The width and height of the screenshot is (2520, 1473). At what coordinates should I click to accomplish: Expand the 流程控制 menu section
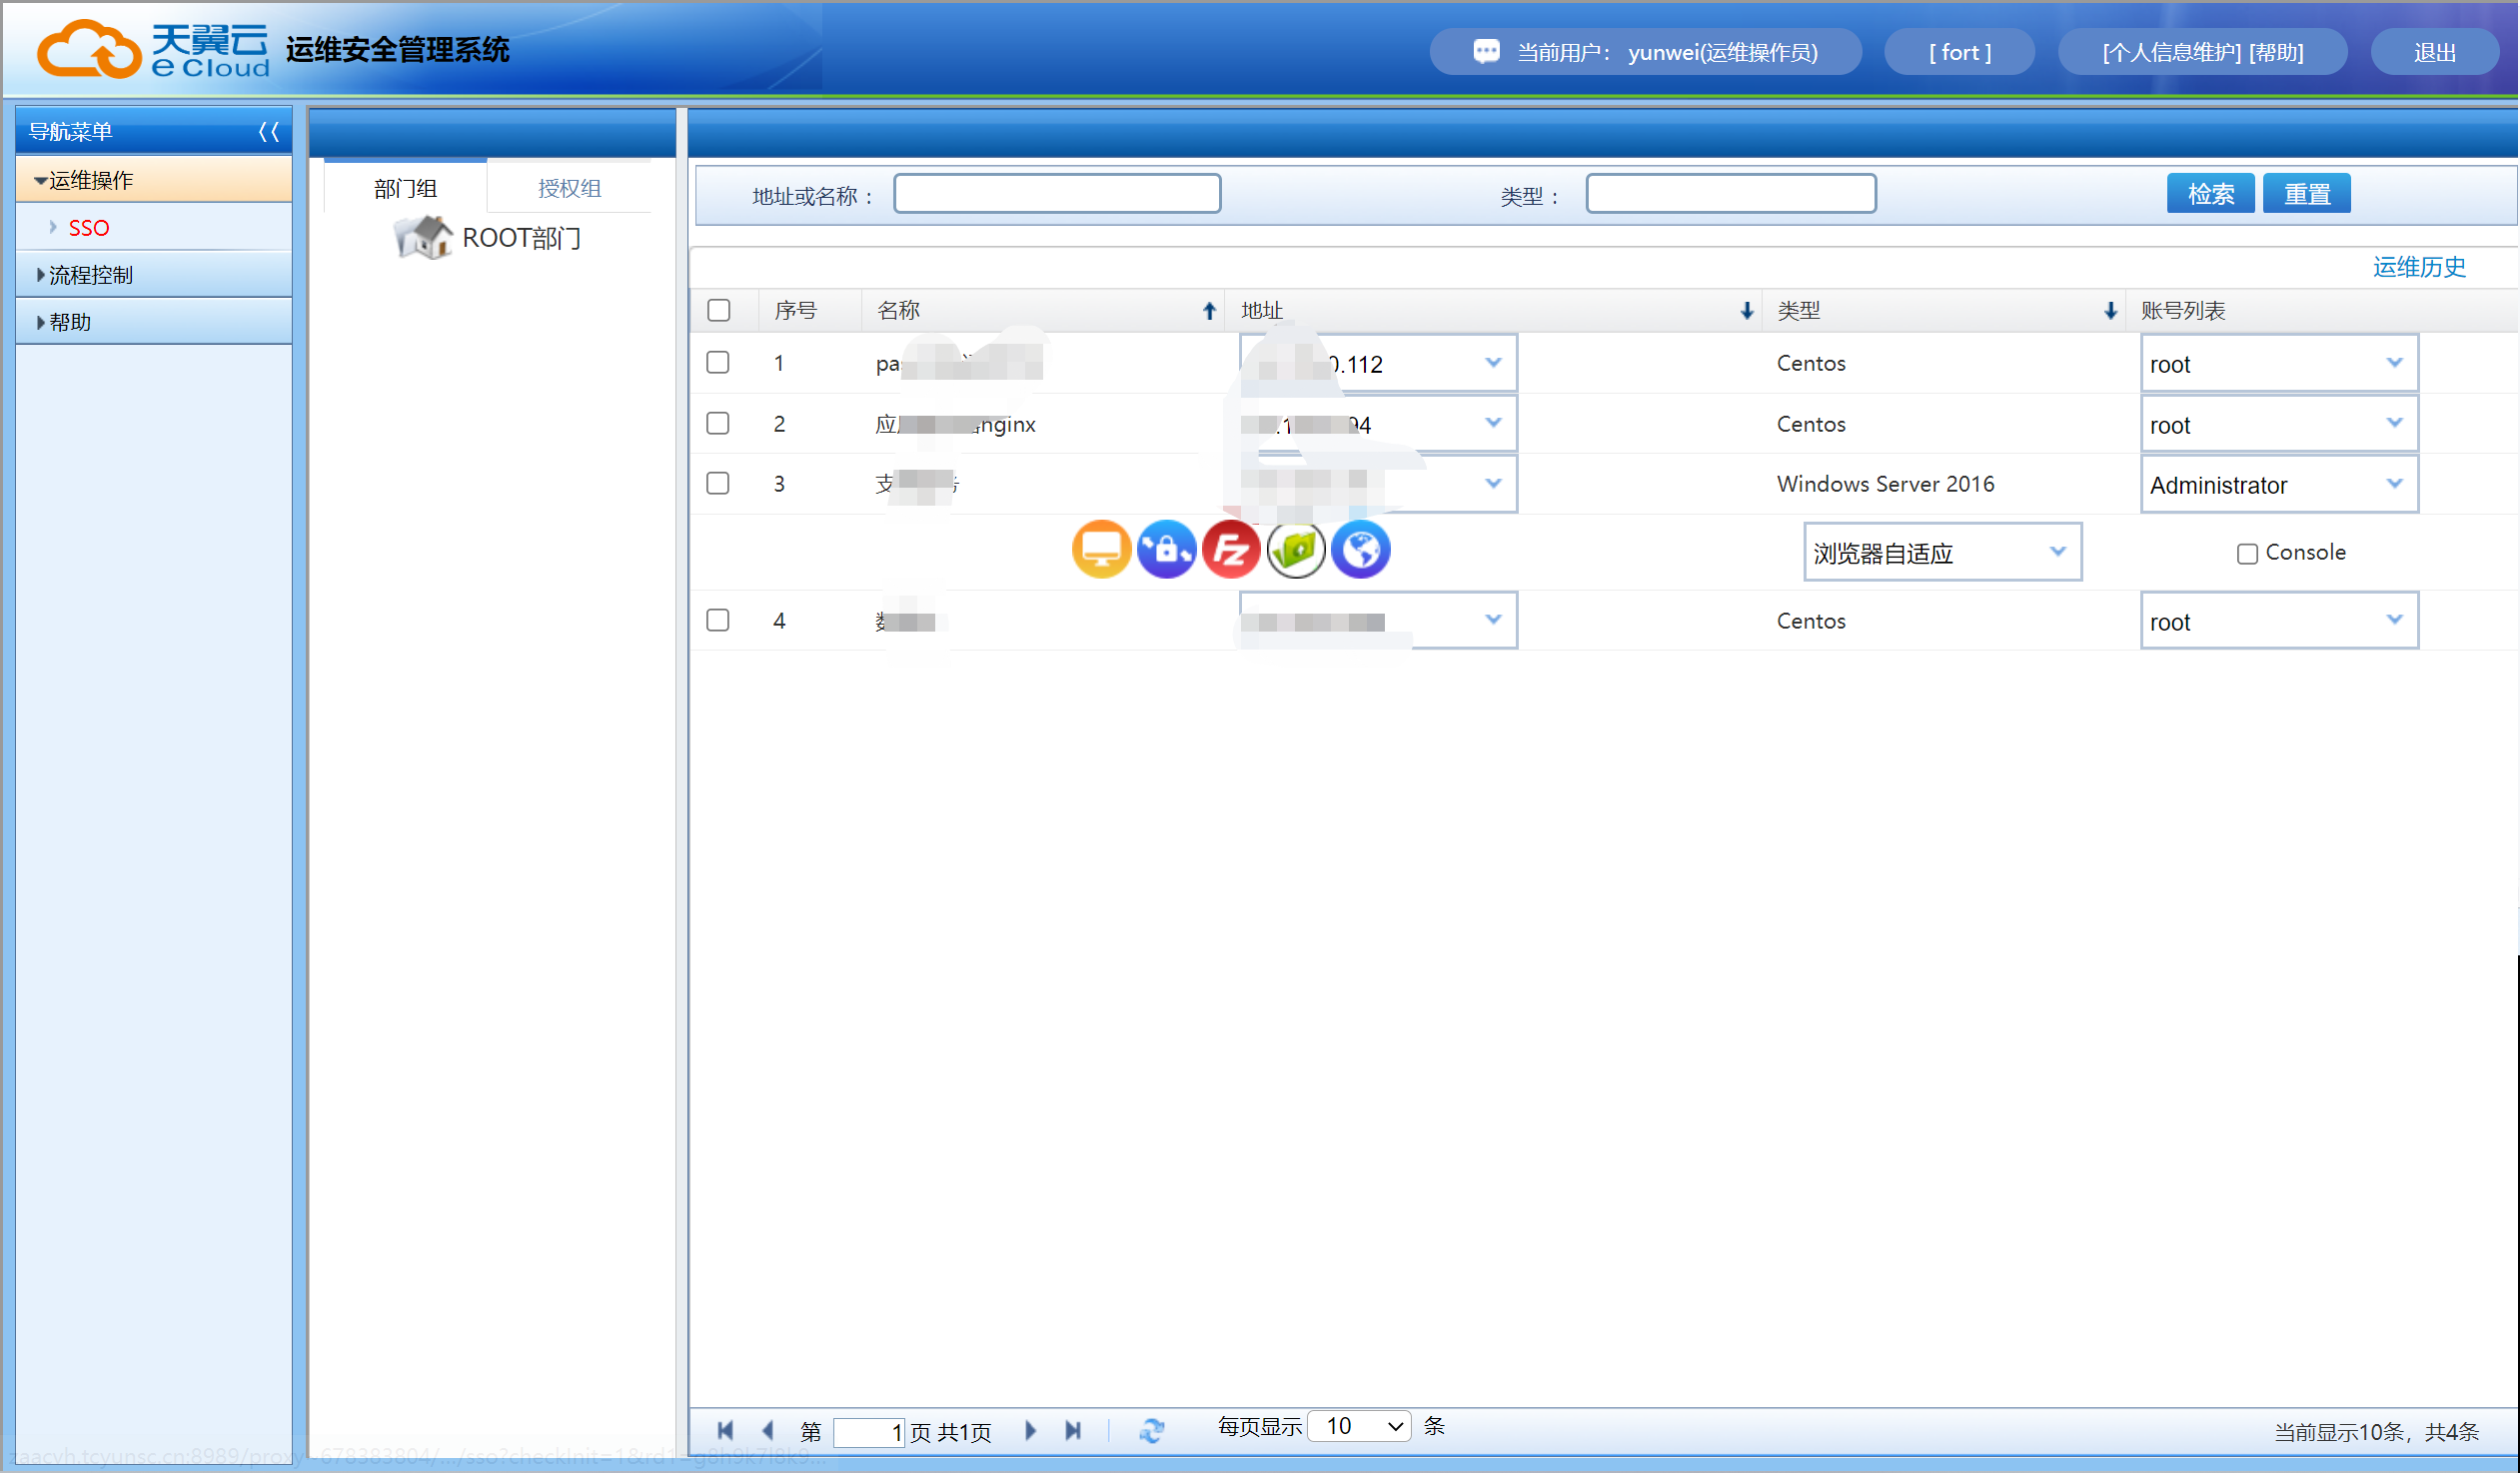[90, 275]
